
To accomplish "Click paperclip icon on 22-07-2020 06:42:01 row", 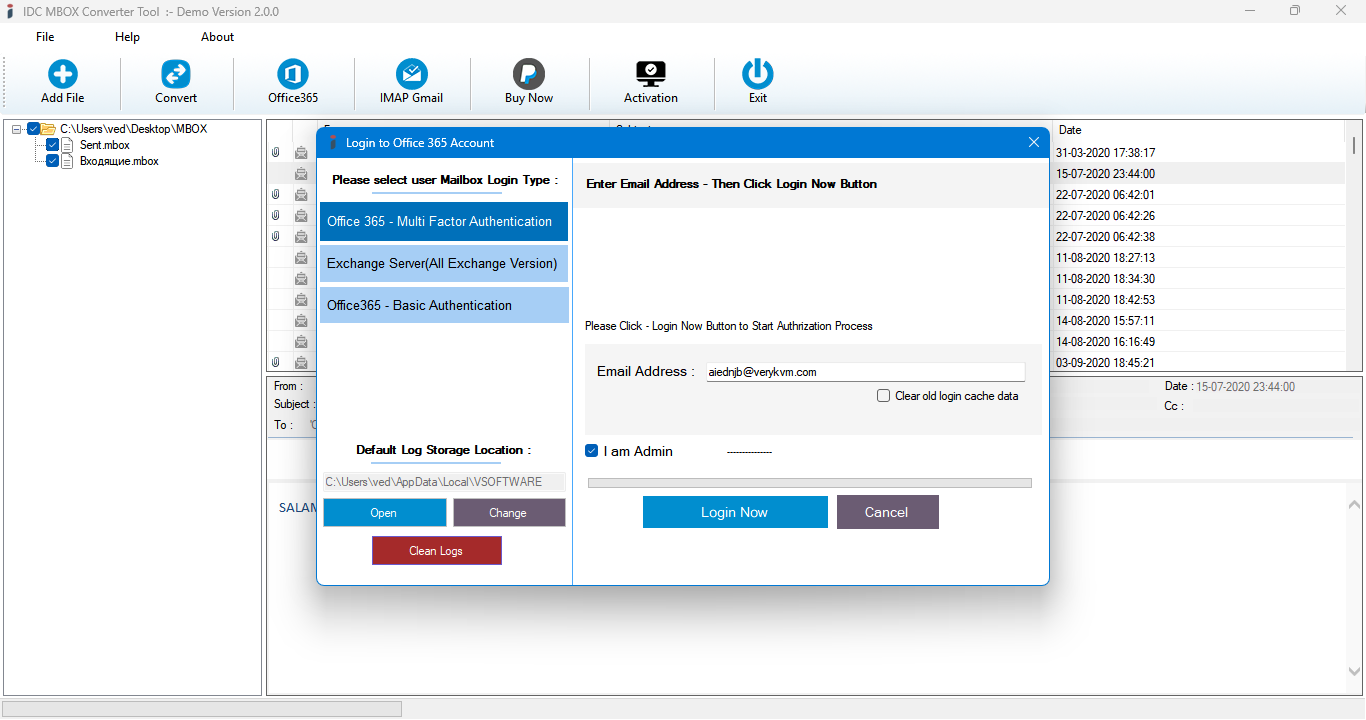I will pos(276,195).
